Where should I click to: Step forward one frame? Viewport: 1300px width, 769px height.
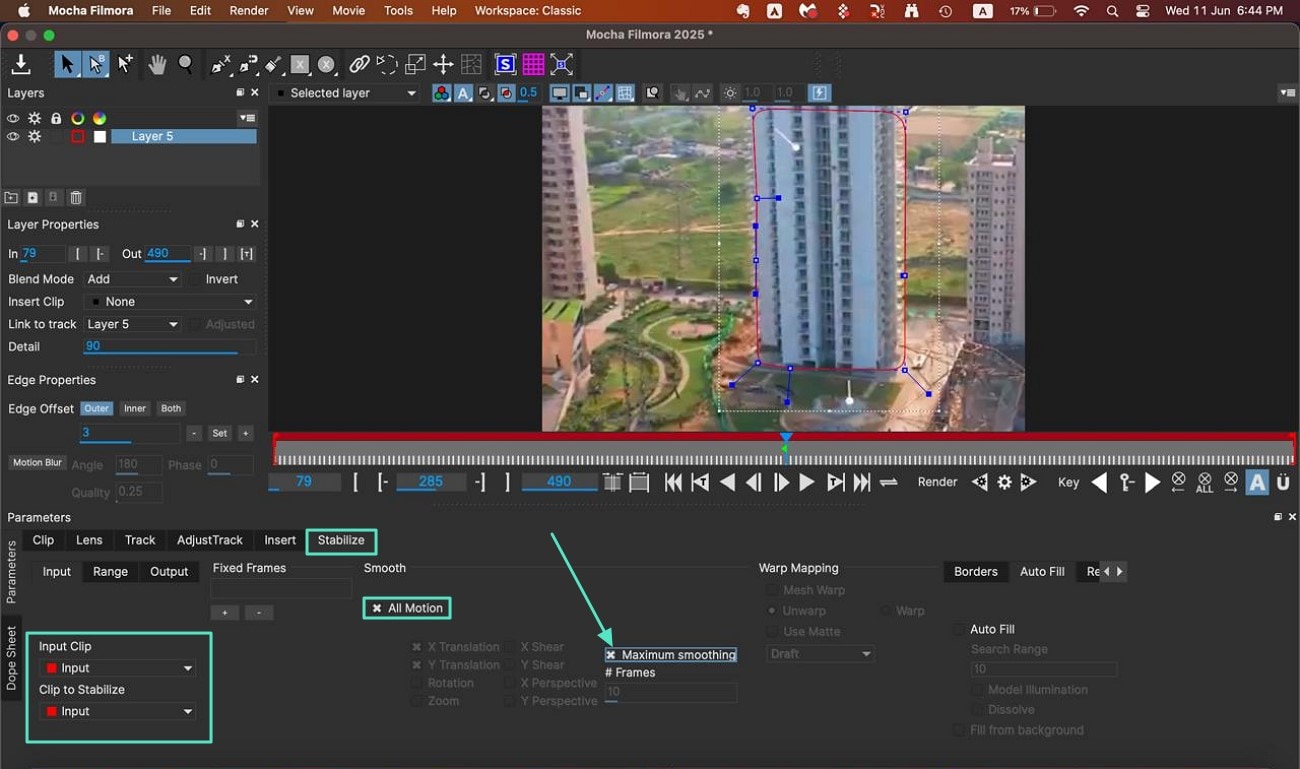781,482
